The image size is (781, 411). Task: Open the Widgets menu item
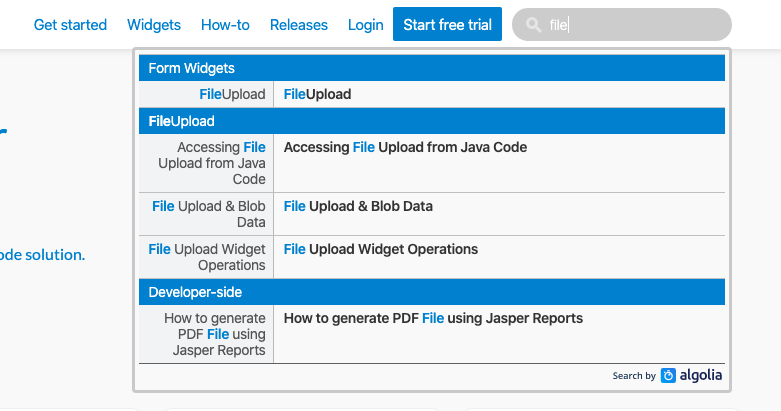tap(154, 25)
